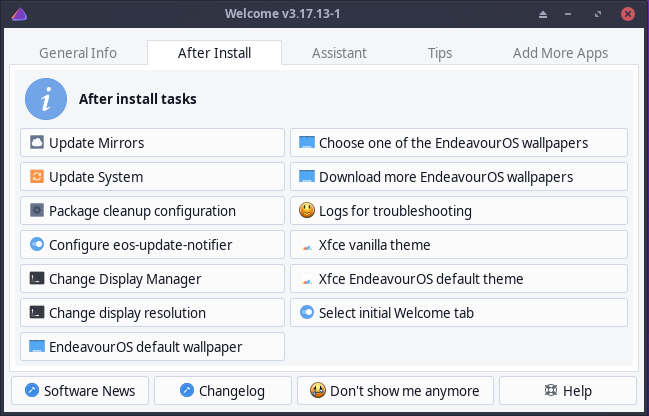The width and height of the screenshot is (649, 416).
Task: Go to the Assistant tab
Action: (x=339, y=53)
